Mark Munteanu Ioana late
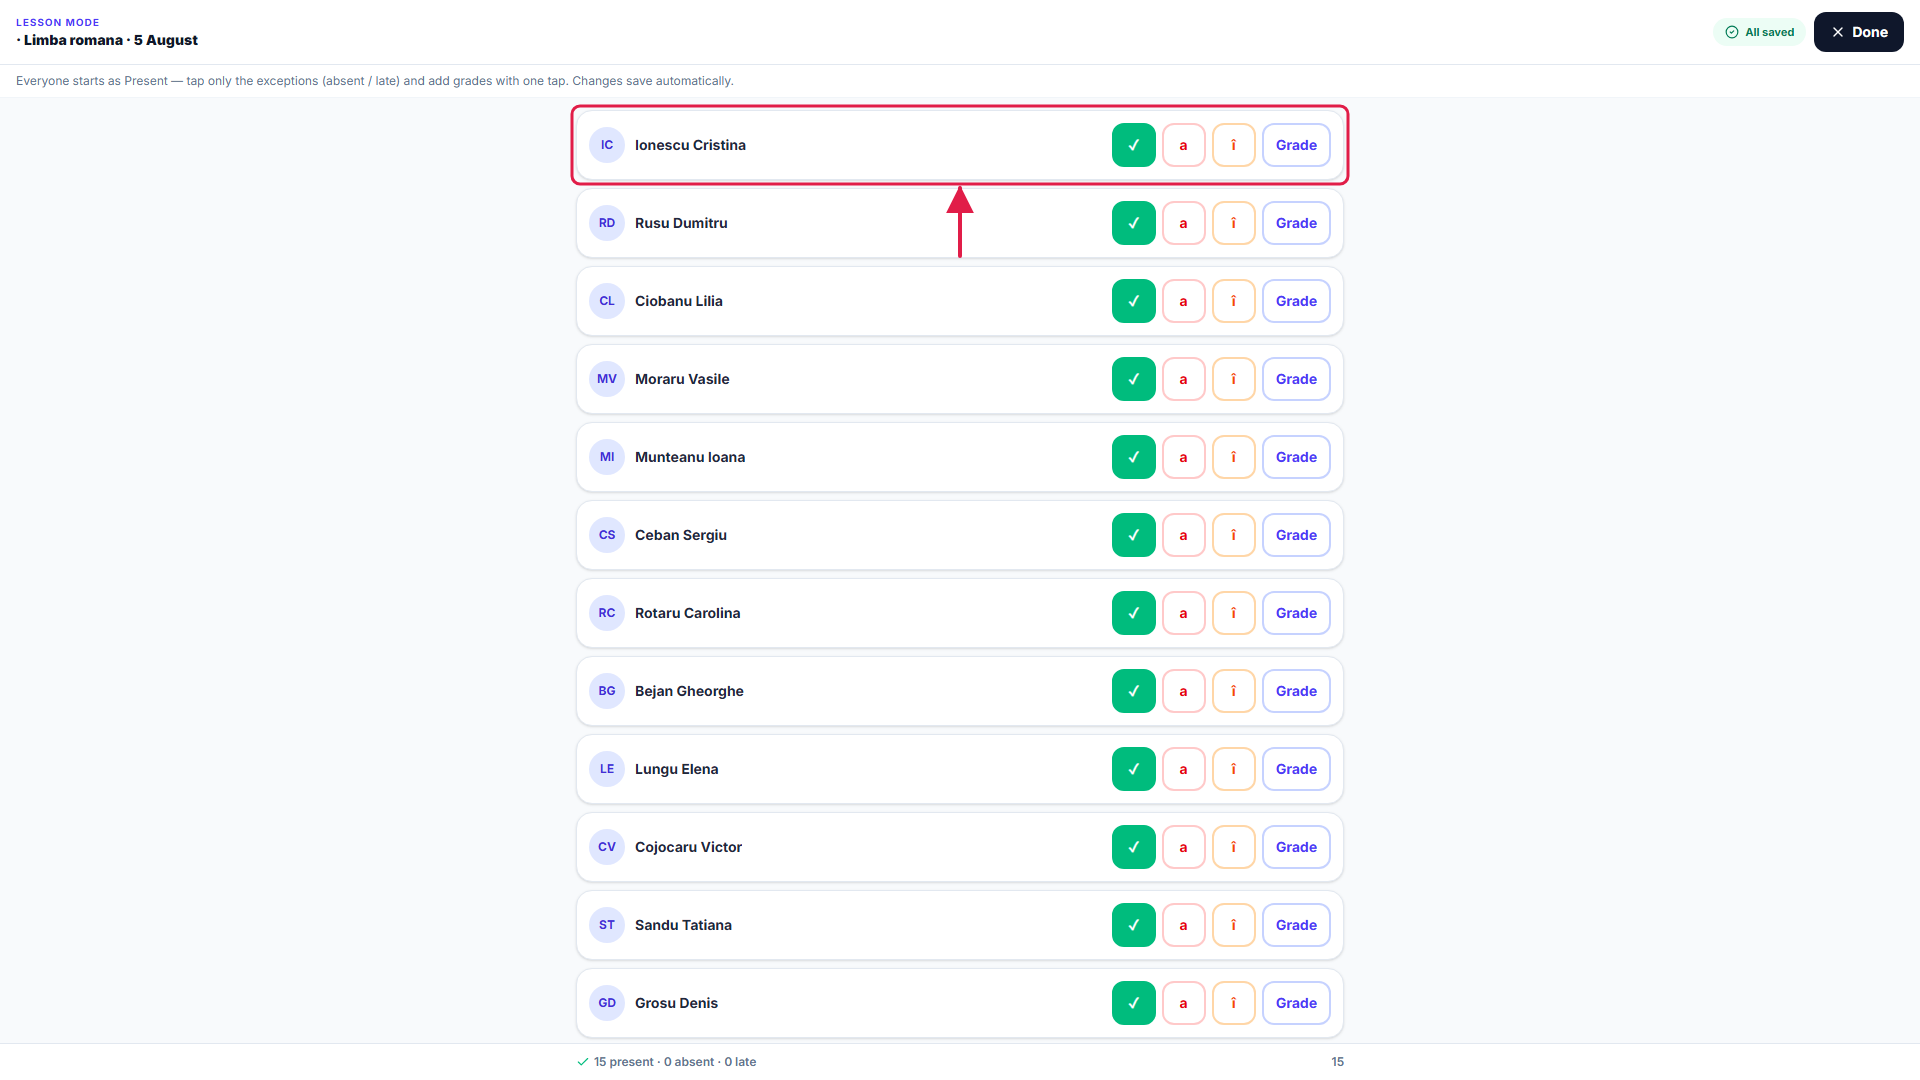The image size is (1920, 1080). [1233, 457]
